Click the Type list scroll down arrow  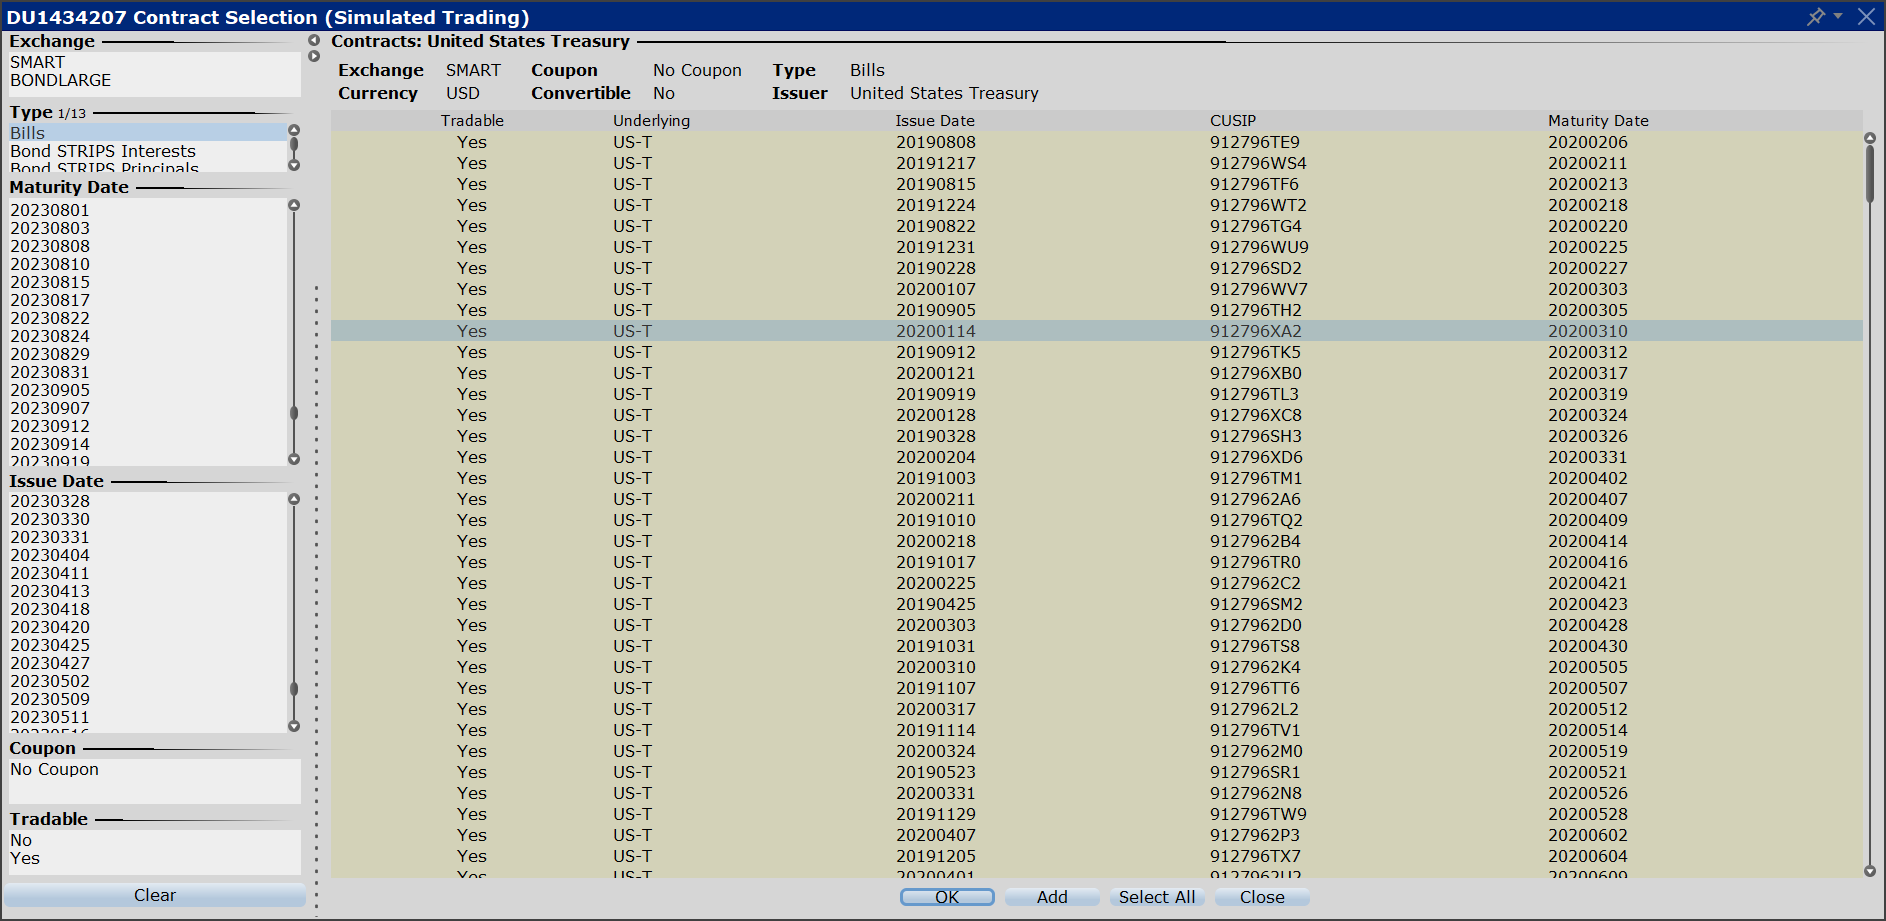(x=294, y=166)
